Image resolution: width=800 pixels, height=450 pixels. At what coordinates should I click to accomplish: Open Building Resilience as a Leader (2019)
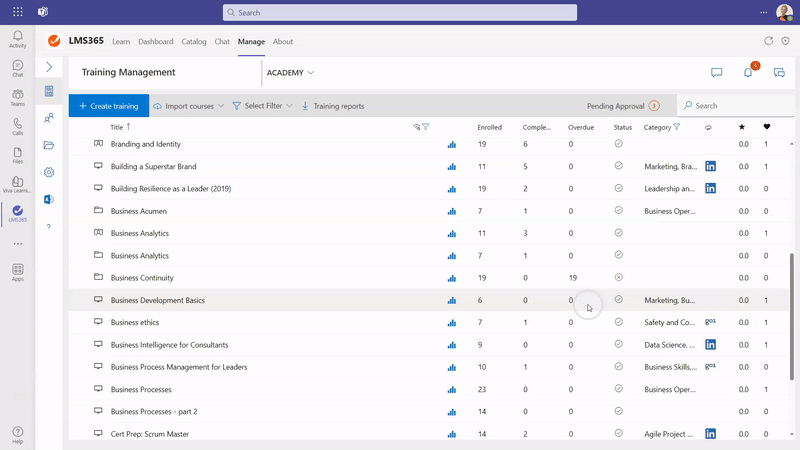170,188
